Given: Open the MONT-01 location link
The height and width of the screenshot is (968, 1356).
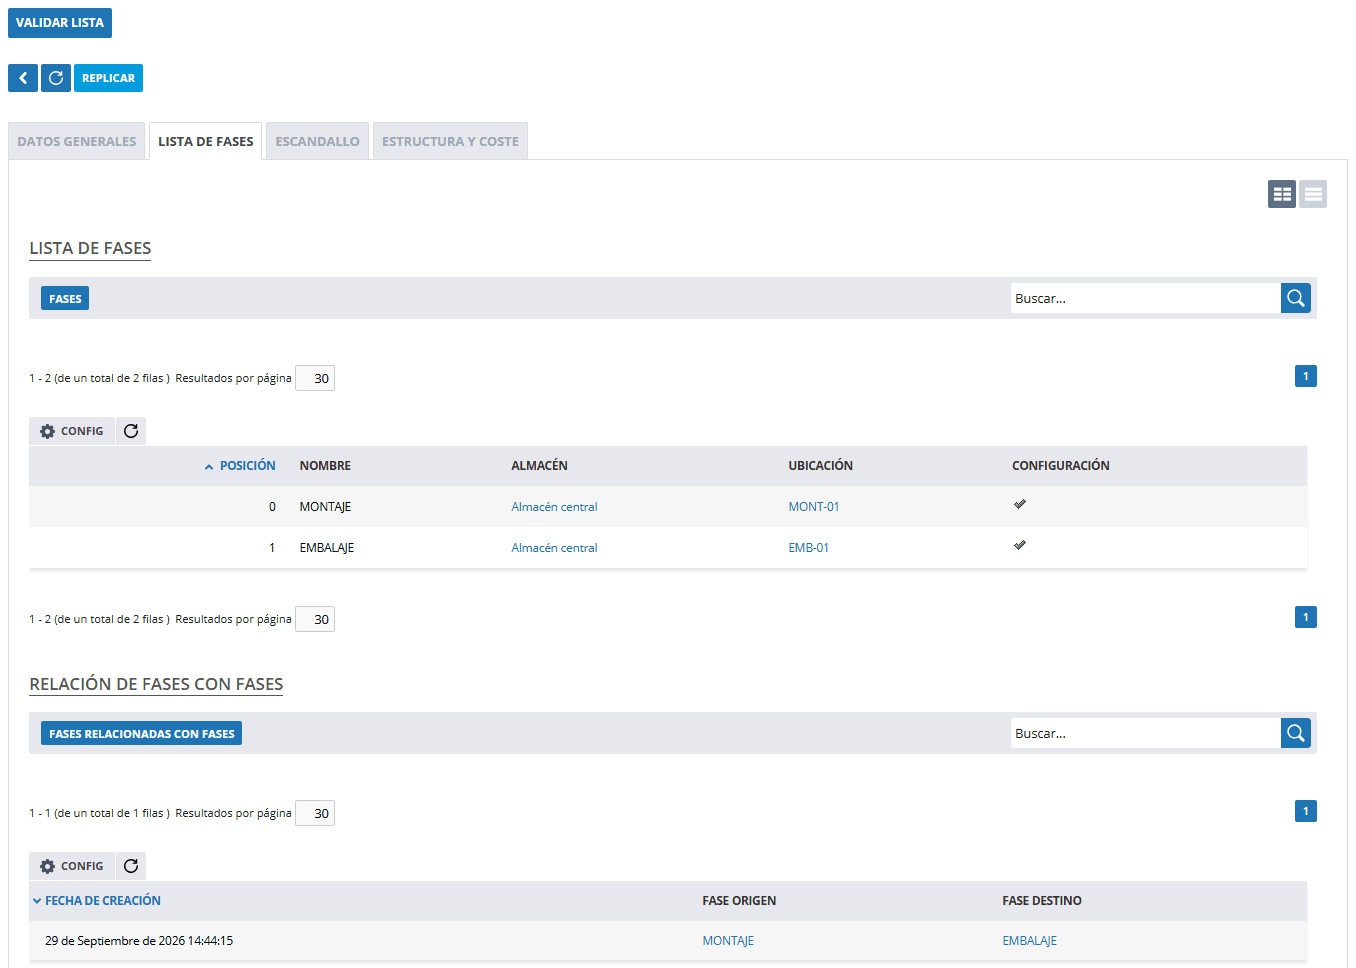Looking at the screenshot, I should (814, 507).
